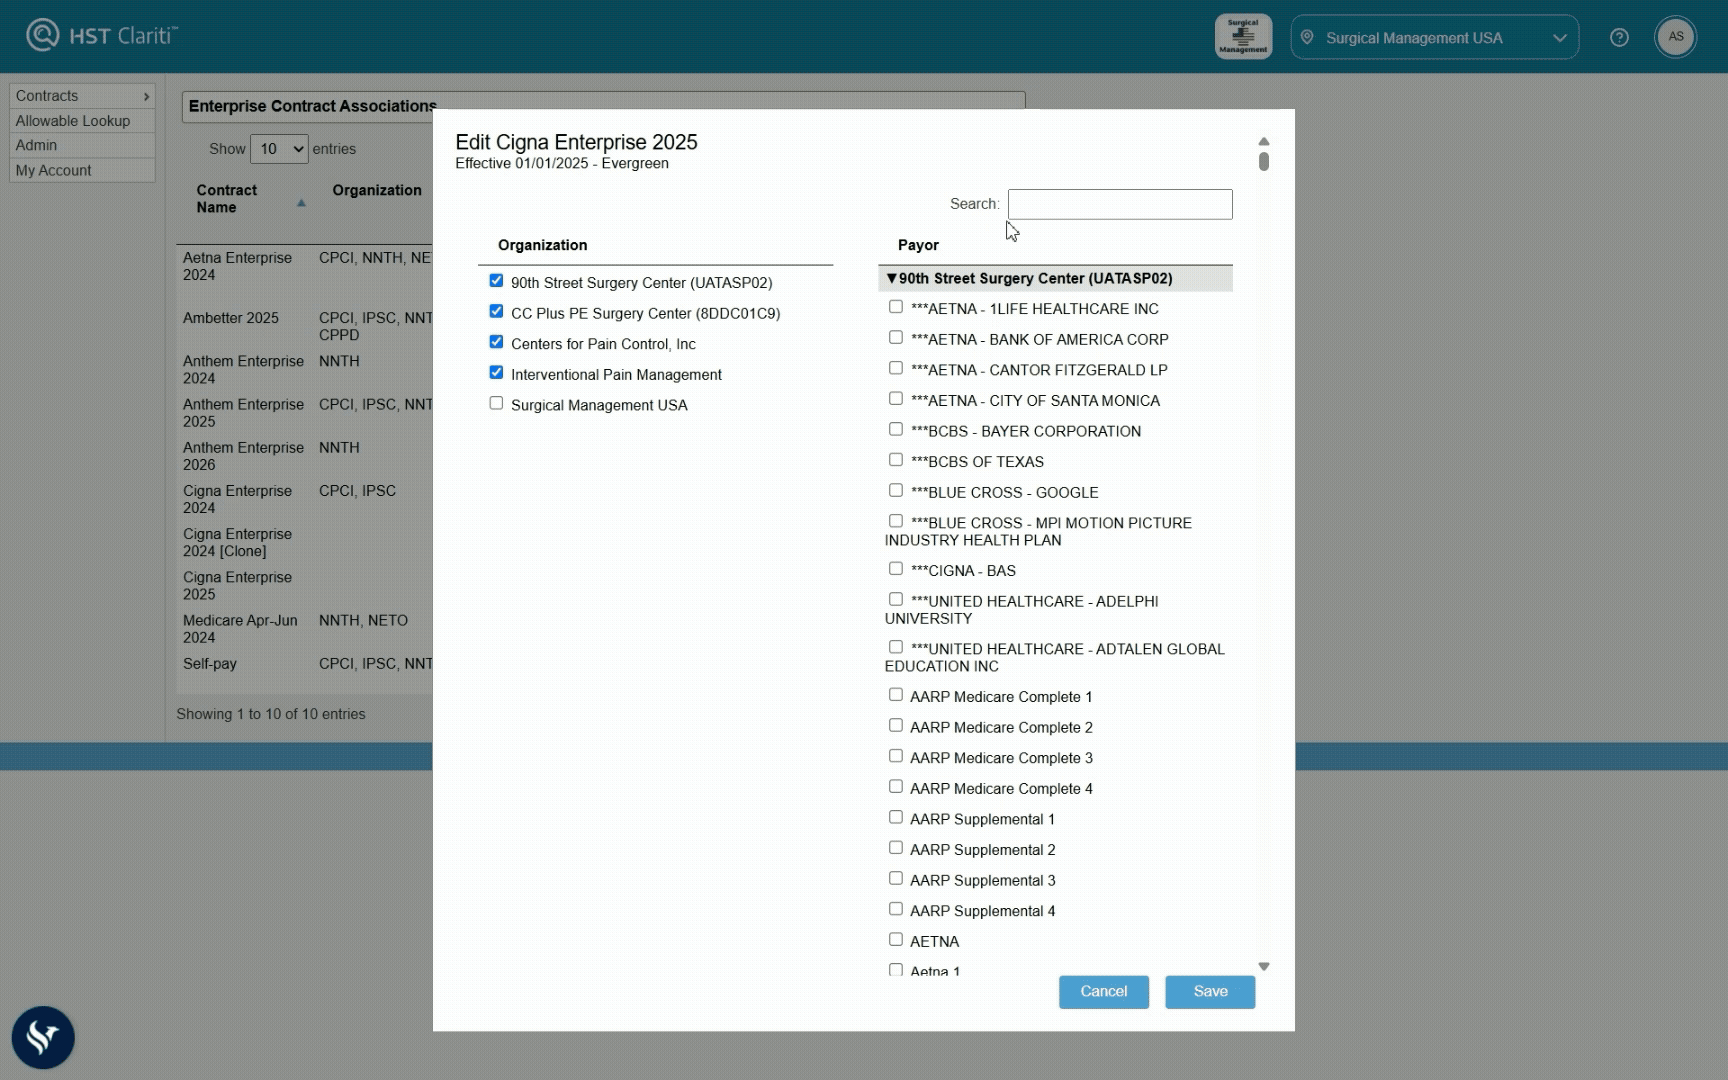Viewport: 1728px width, 1080px height.
Task: Click the Cancel button in dialog
Action: (x=1104, y=992)
